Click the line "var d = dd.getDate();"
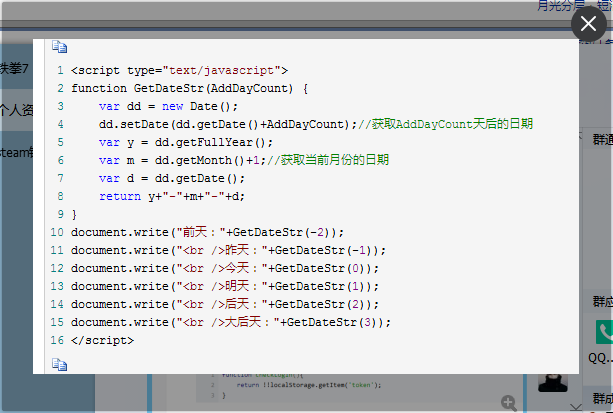613x413 pixels. (x=172, y=178)
